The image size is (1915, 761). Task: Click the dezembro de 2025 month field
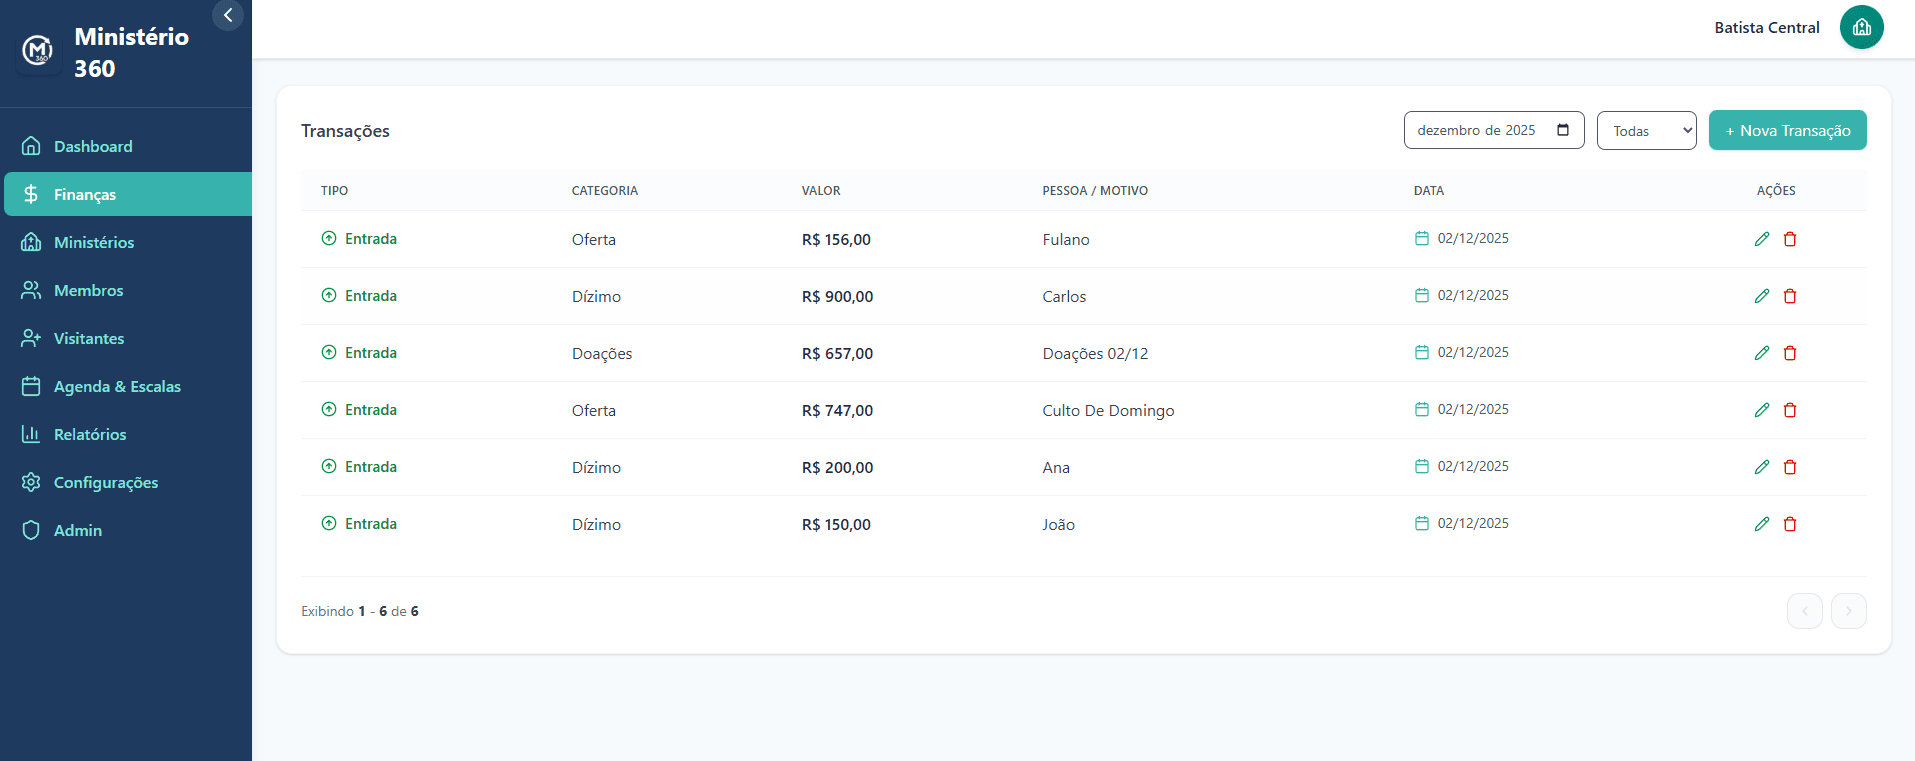click(x=1476, y=131)
